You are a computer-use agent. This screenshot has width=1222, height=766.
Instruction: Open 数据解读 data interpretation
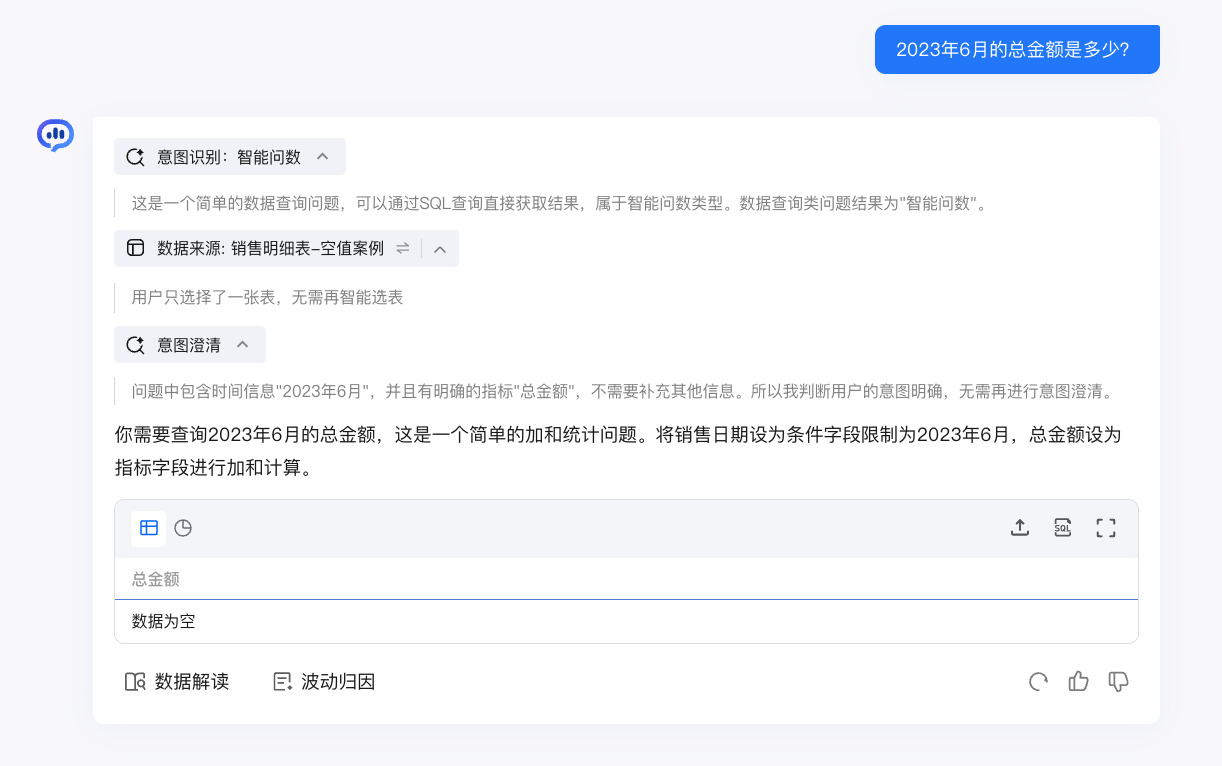click(177, 682)
